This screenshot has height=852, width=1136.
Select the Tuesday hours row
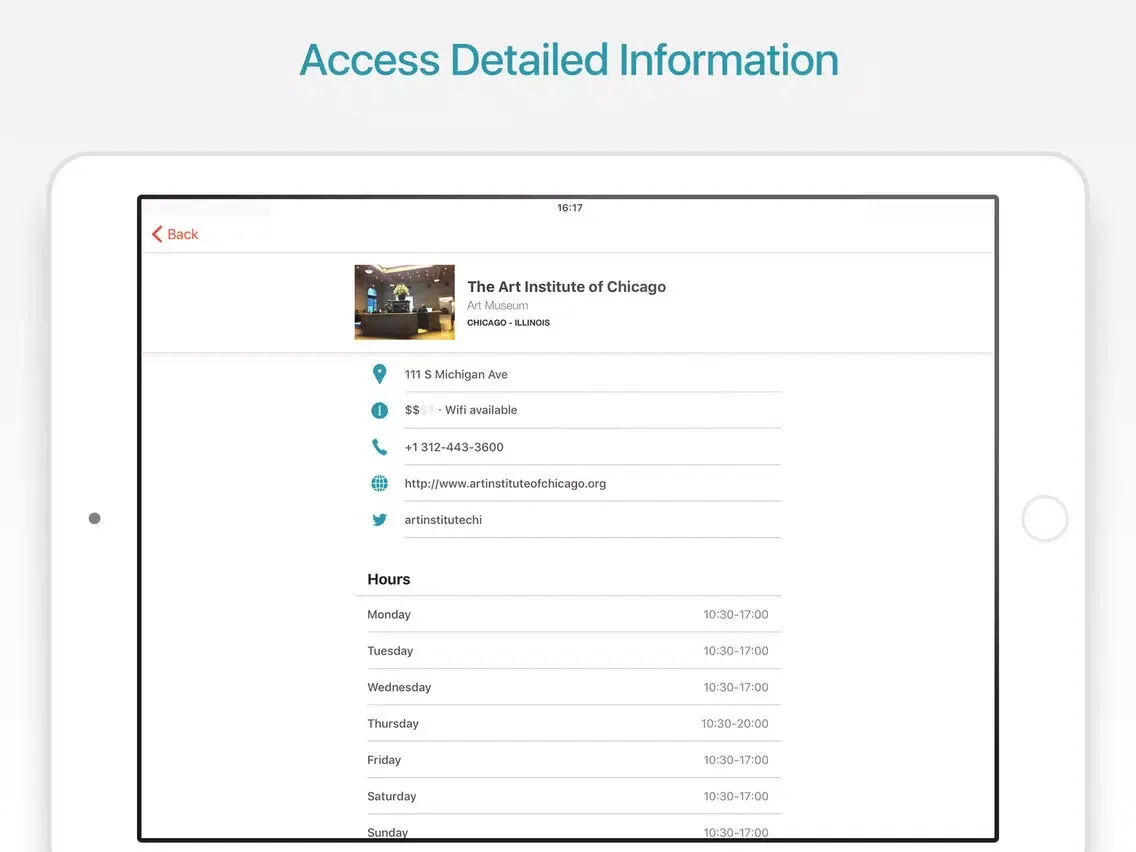568,651
